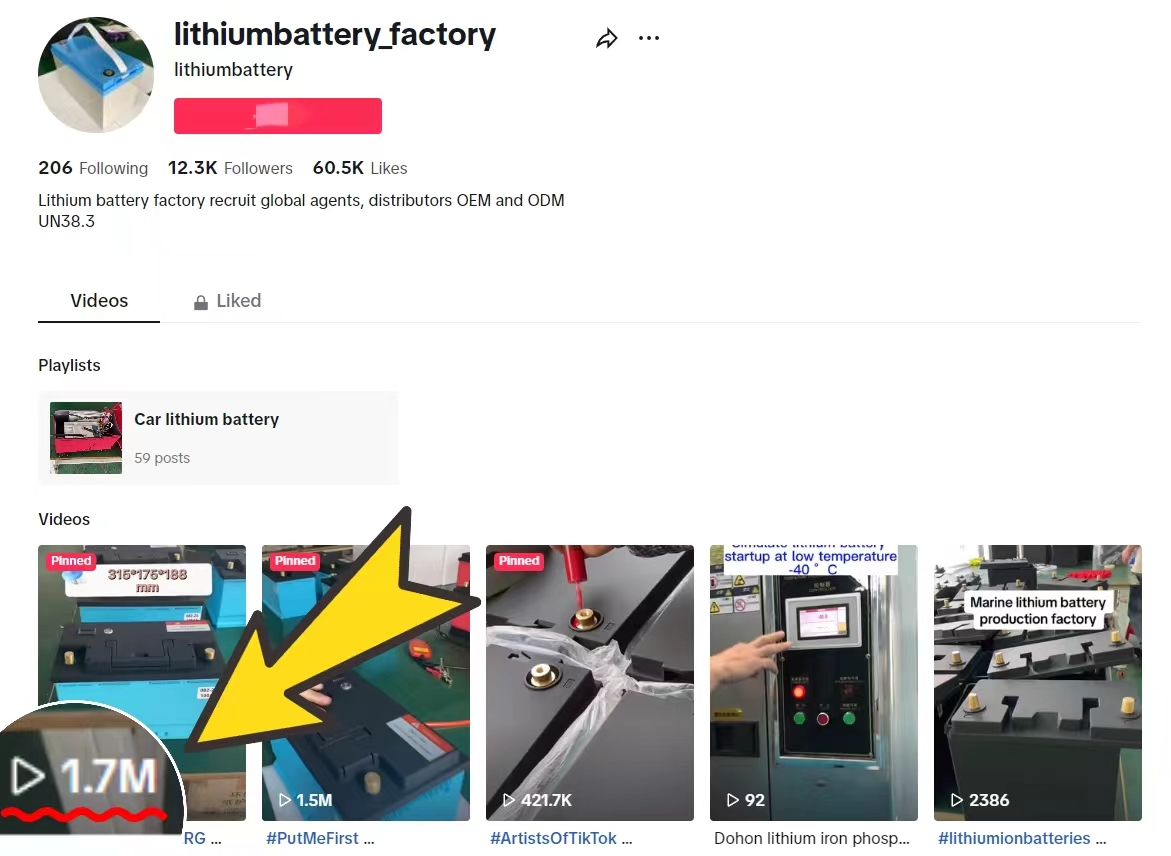The width and height of the screenshot is (1171, 856).
Task: Open the Car lithium battery playlist
Action: tap(218, 438)
